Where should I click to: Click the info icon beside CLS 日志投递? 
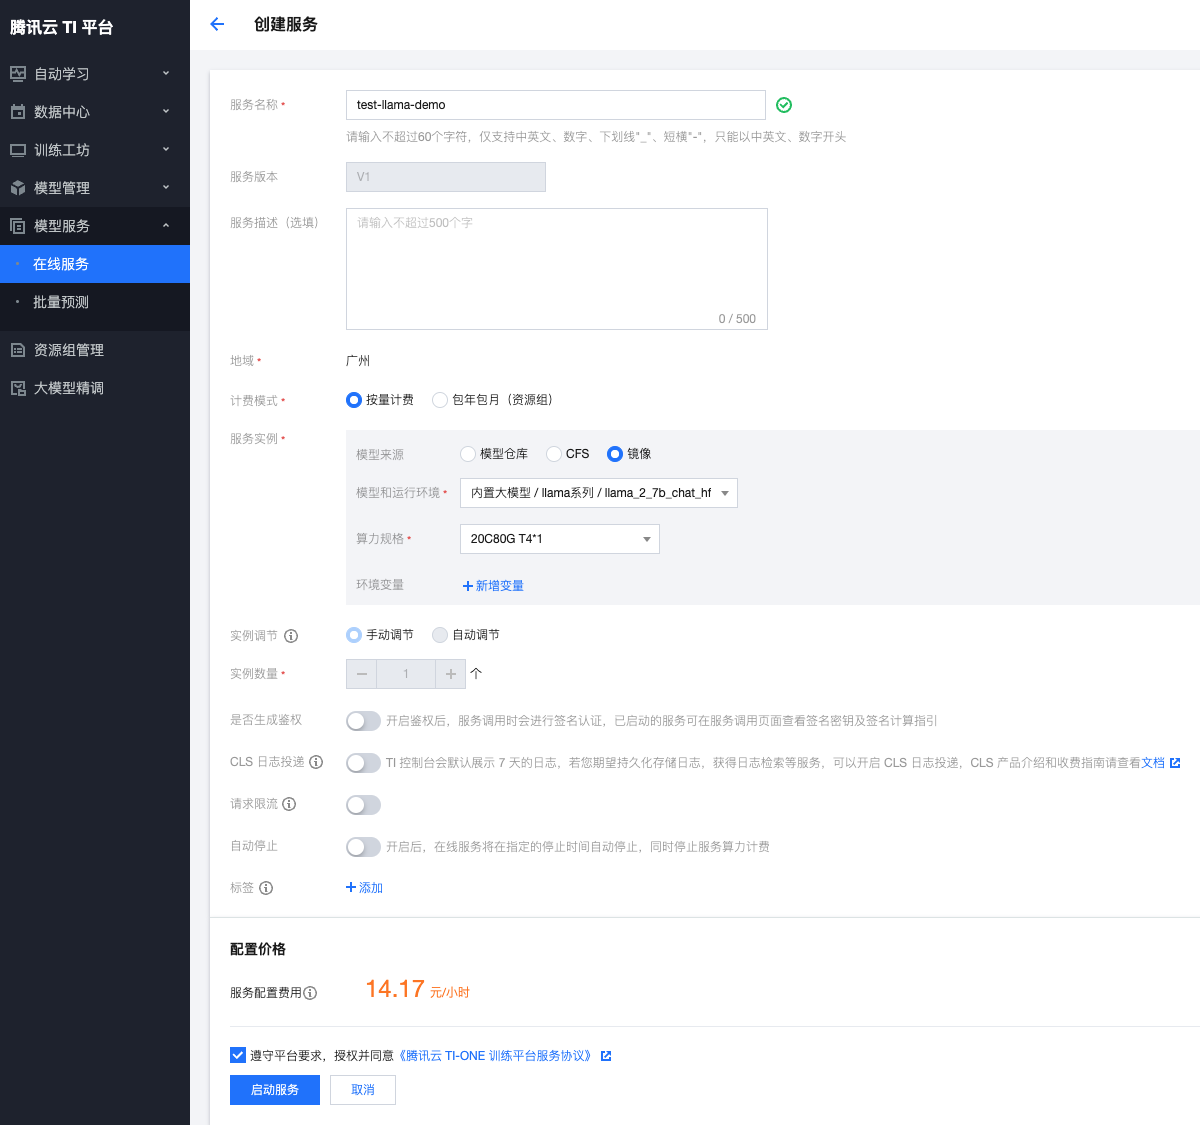[x=316, y=762]
